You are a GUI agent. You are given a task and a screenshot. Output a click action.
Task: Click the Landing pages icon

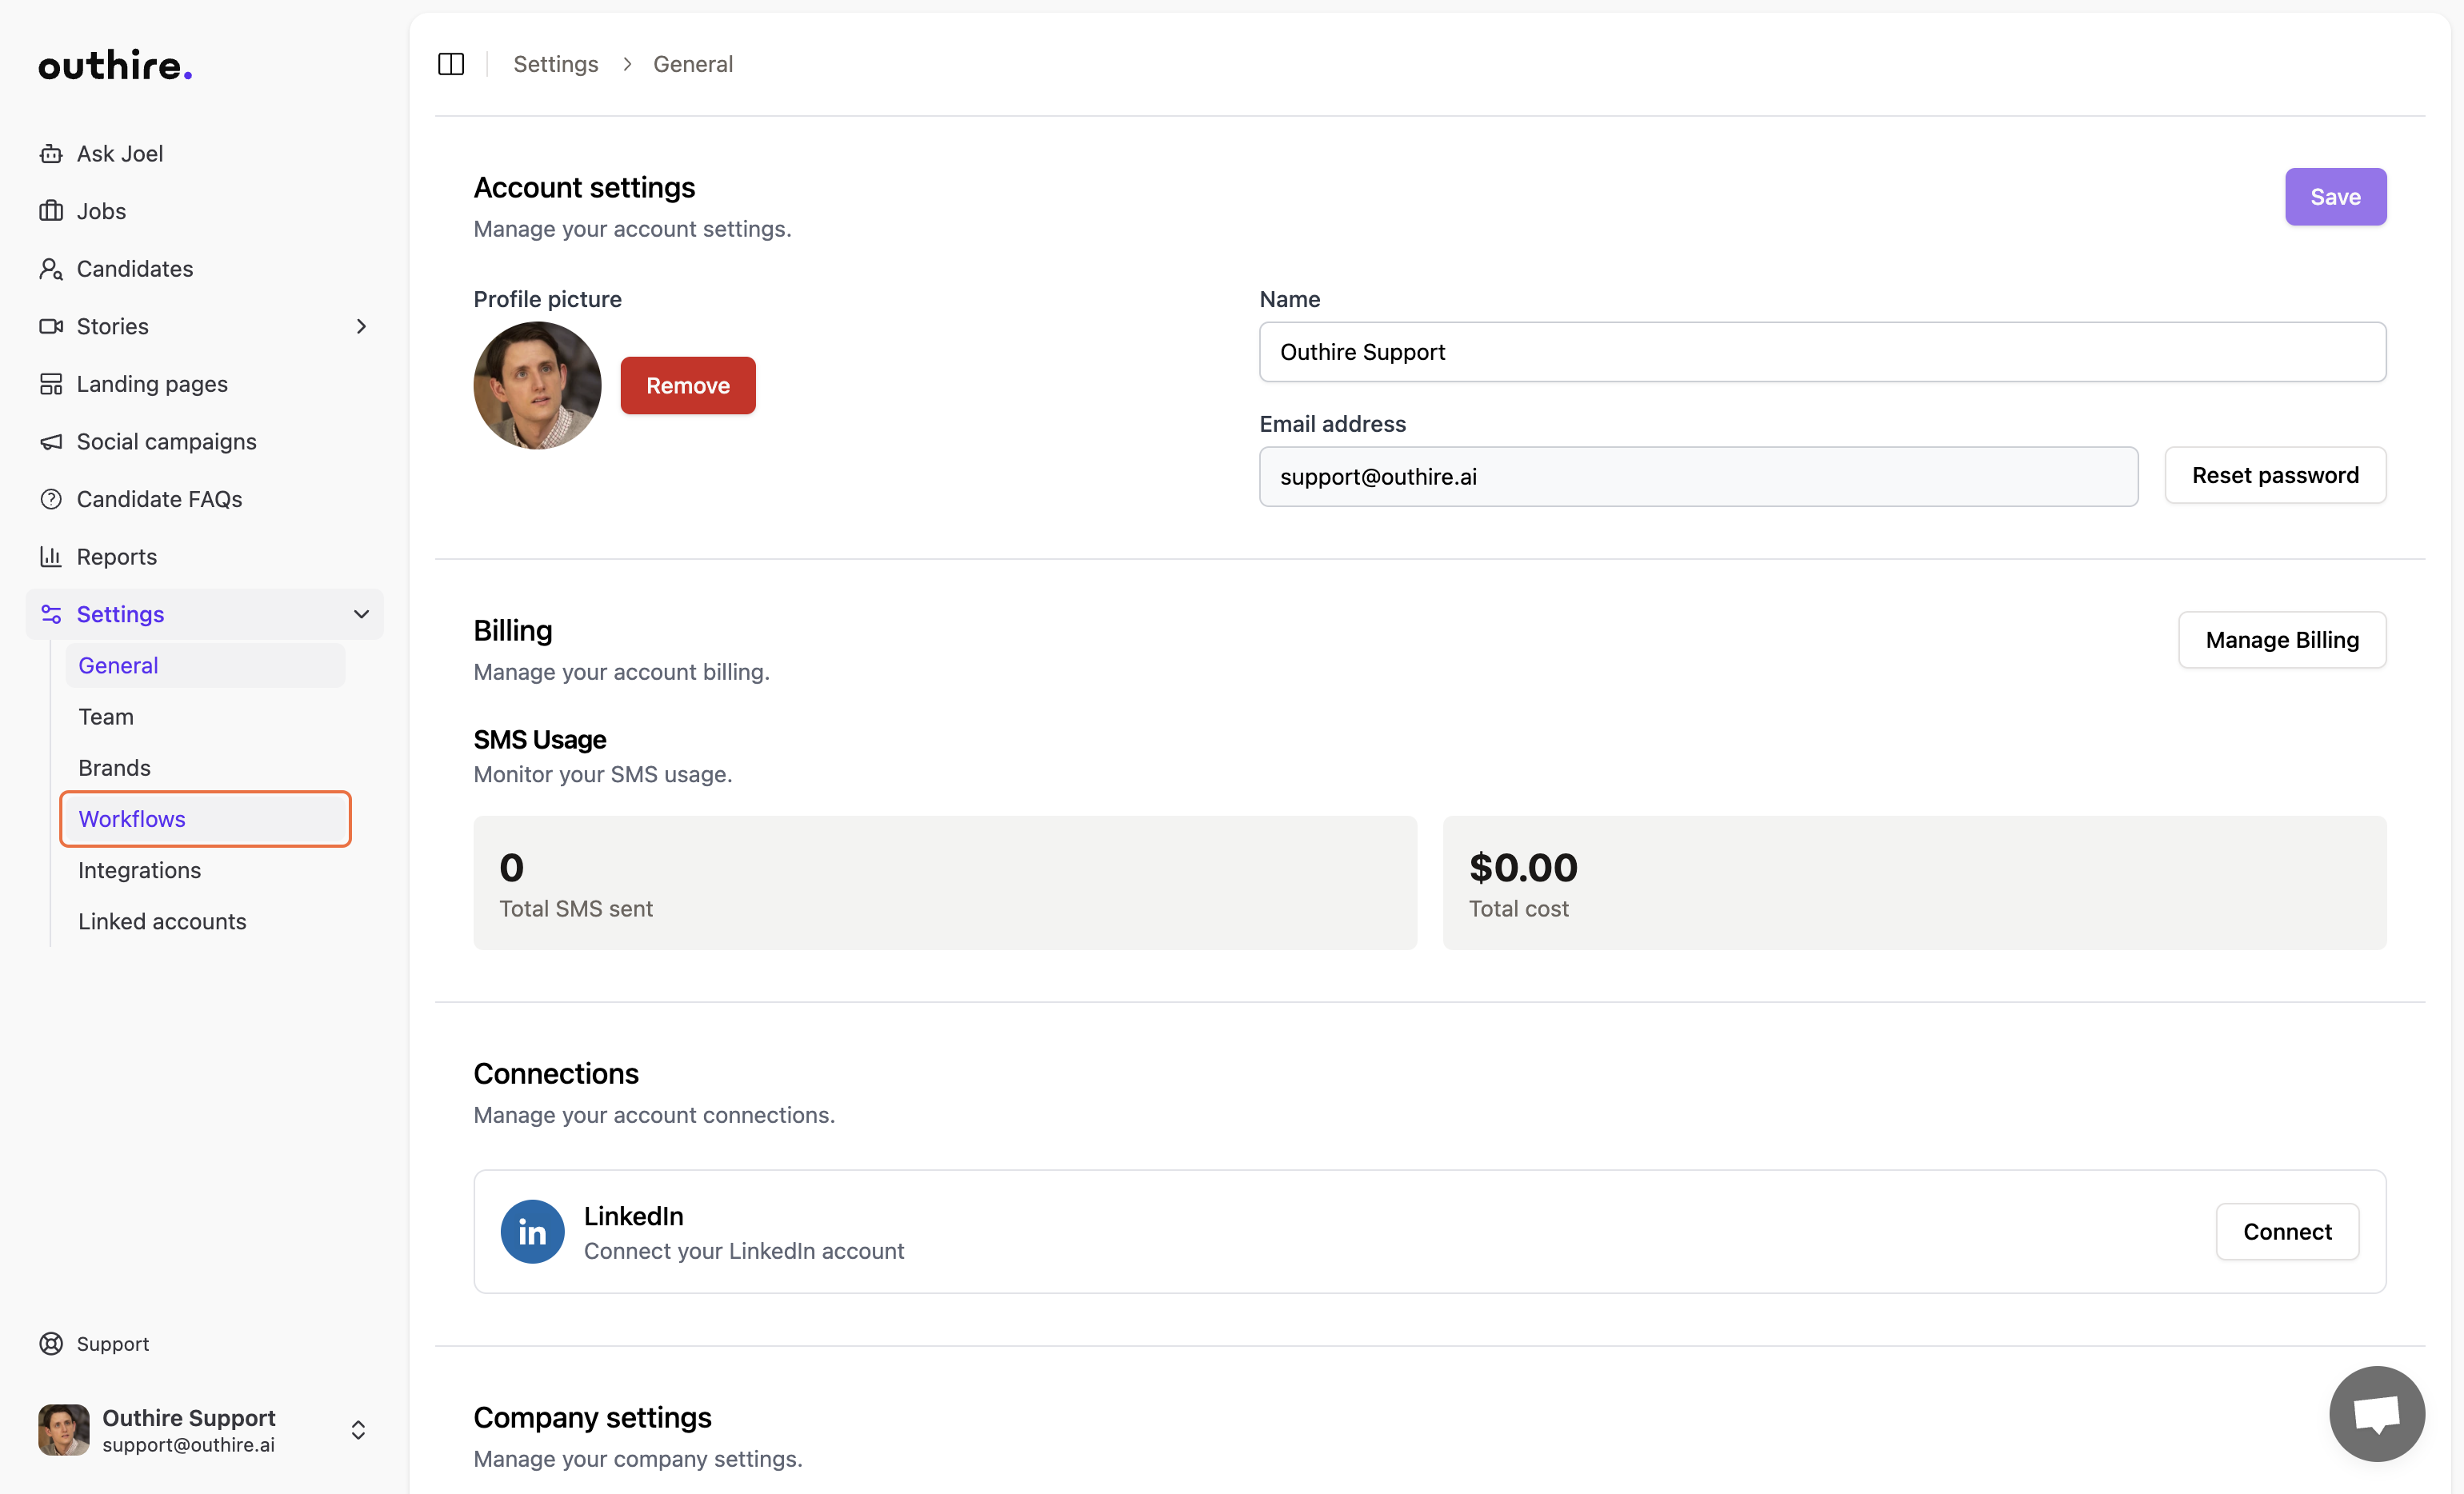pyautogui.click(x=52, y=383)
